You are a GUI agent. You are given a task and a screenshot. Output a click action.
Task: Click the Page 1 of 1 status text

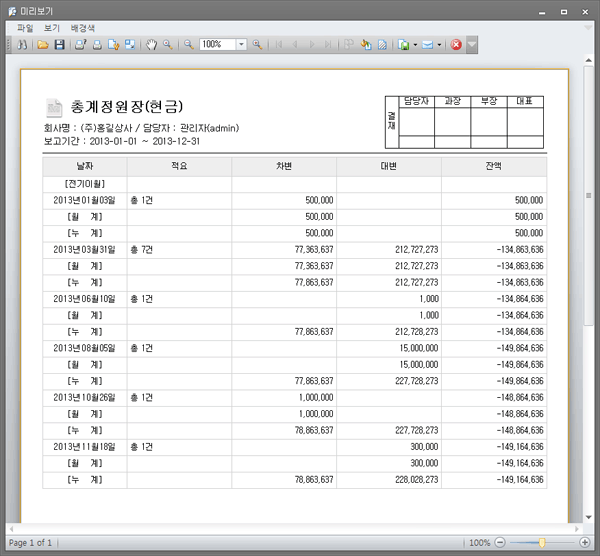pyautogui.click(x=30, y=543)
